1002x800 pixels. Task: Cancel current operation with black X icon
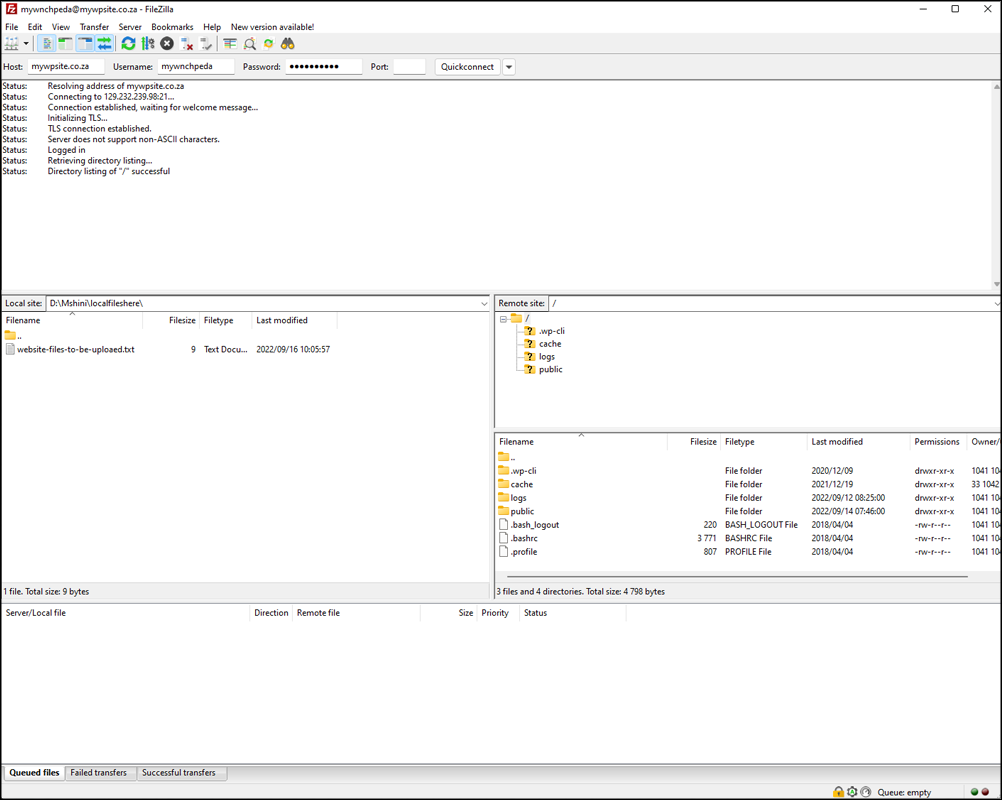167,44
